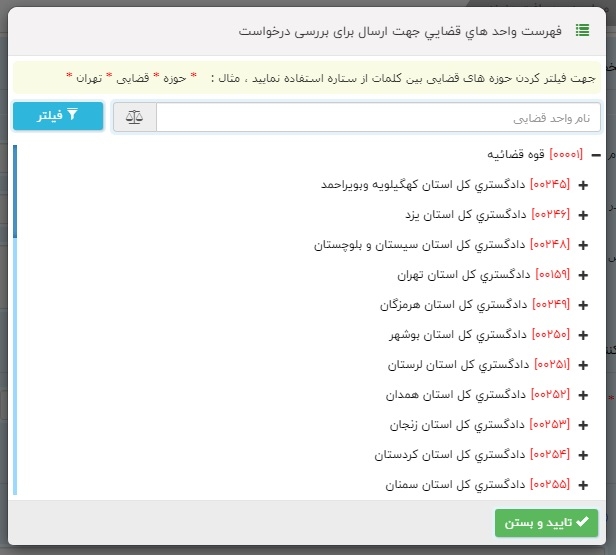This screenshot has height=555, width=616.
Task: Expand دادگستري كل استان همدان node
Action: tap(583, 395)
